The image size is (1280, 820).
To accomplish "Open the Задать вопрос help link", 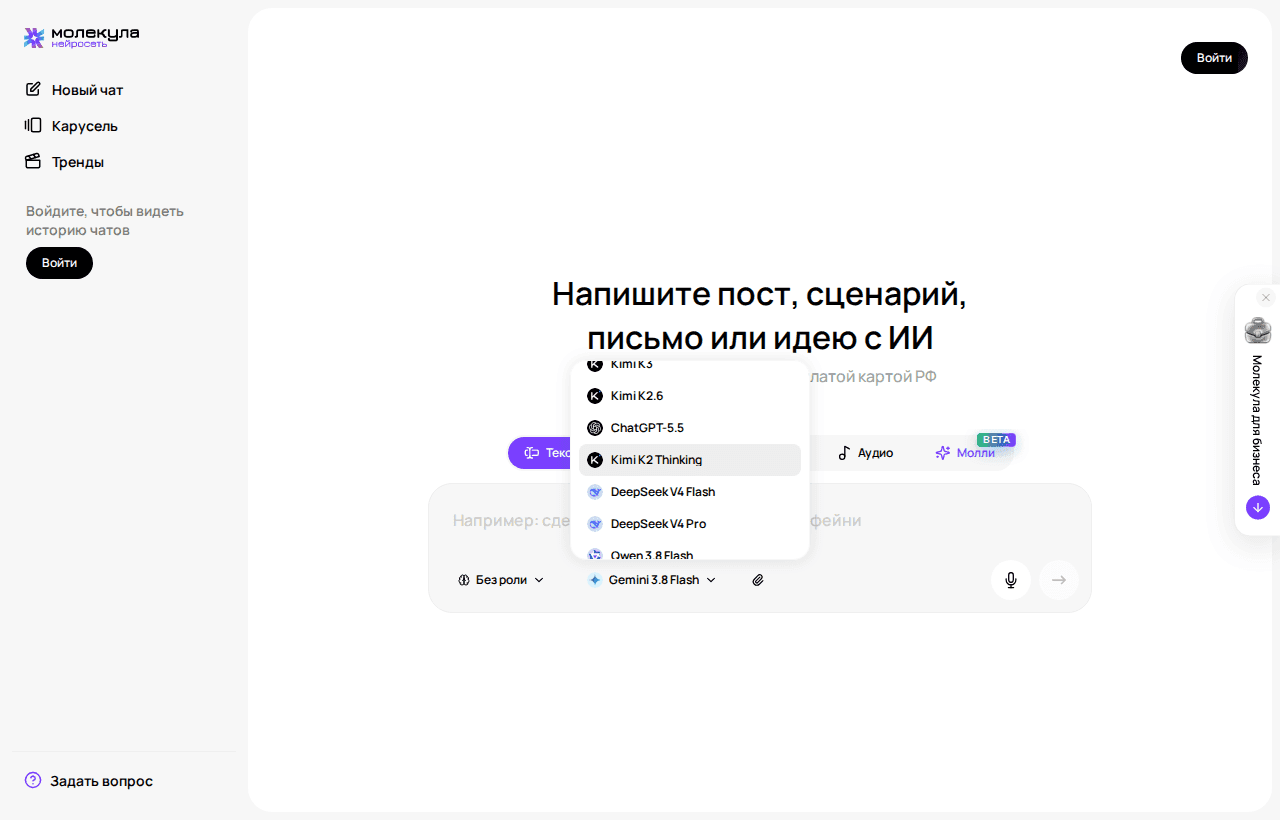I will (x=89, y=781).
